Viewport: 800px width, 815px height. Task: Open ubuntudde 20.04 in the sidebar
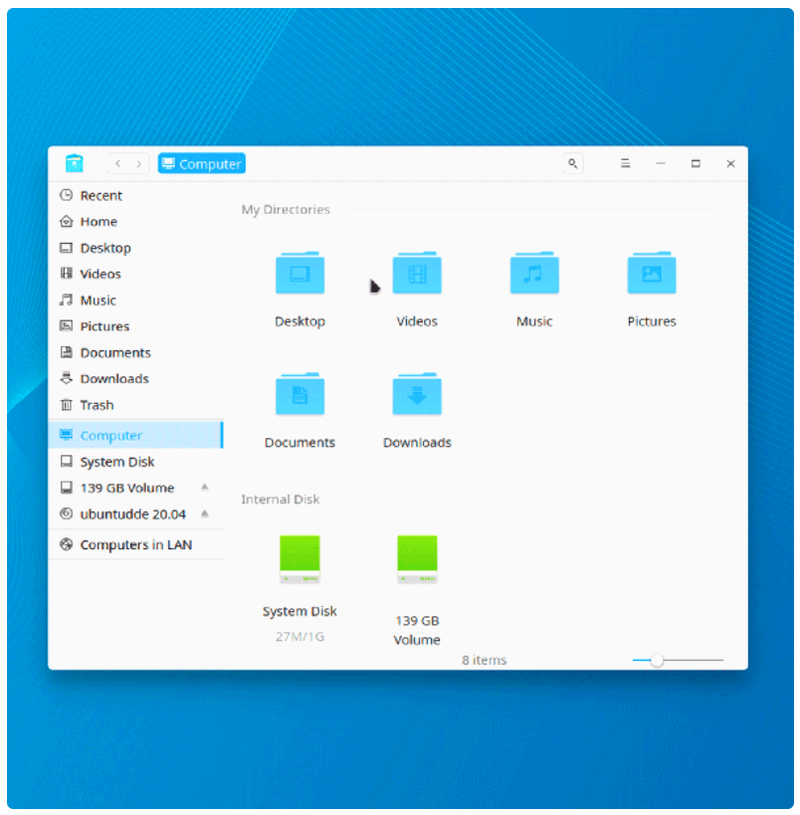pyautogui.click(x=136, y=514)
